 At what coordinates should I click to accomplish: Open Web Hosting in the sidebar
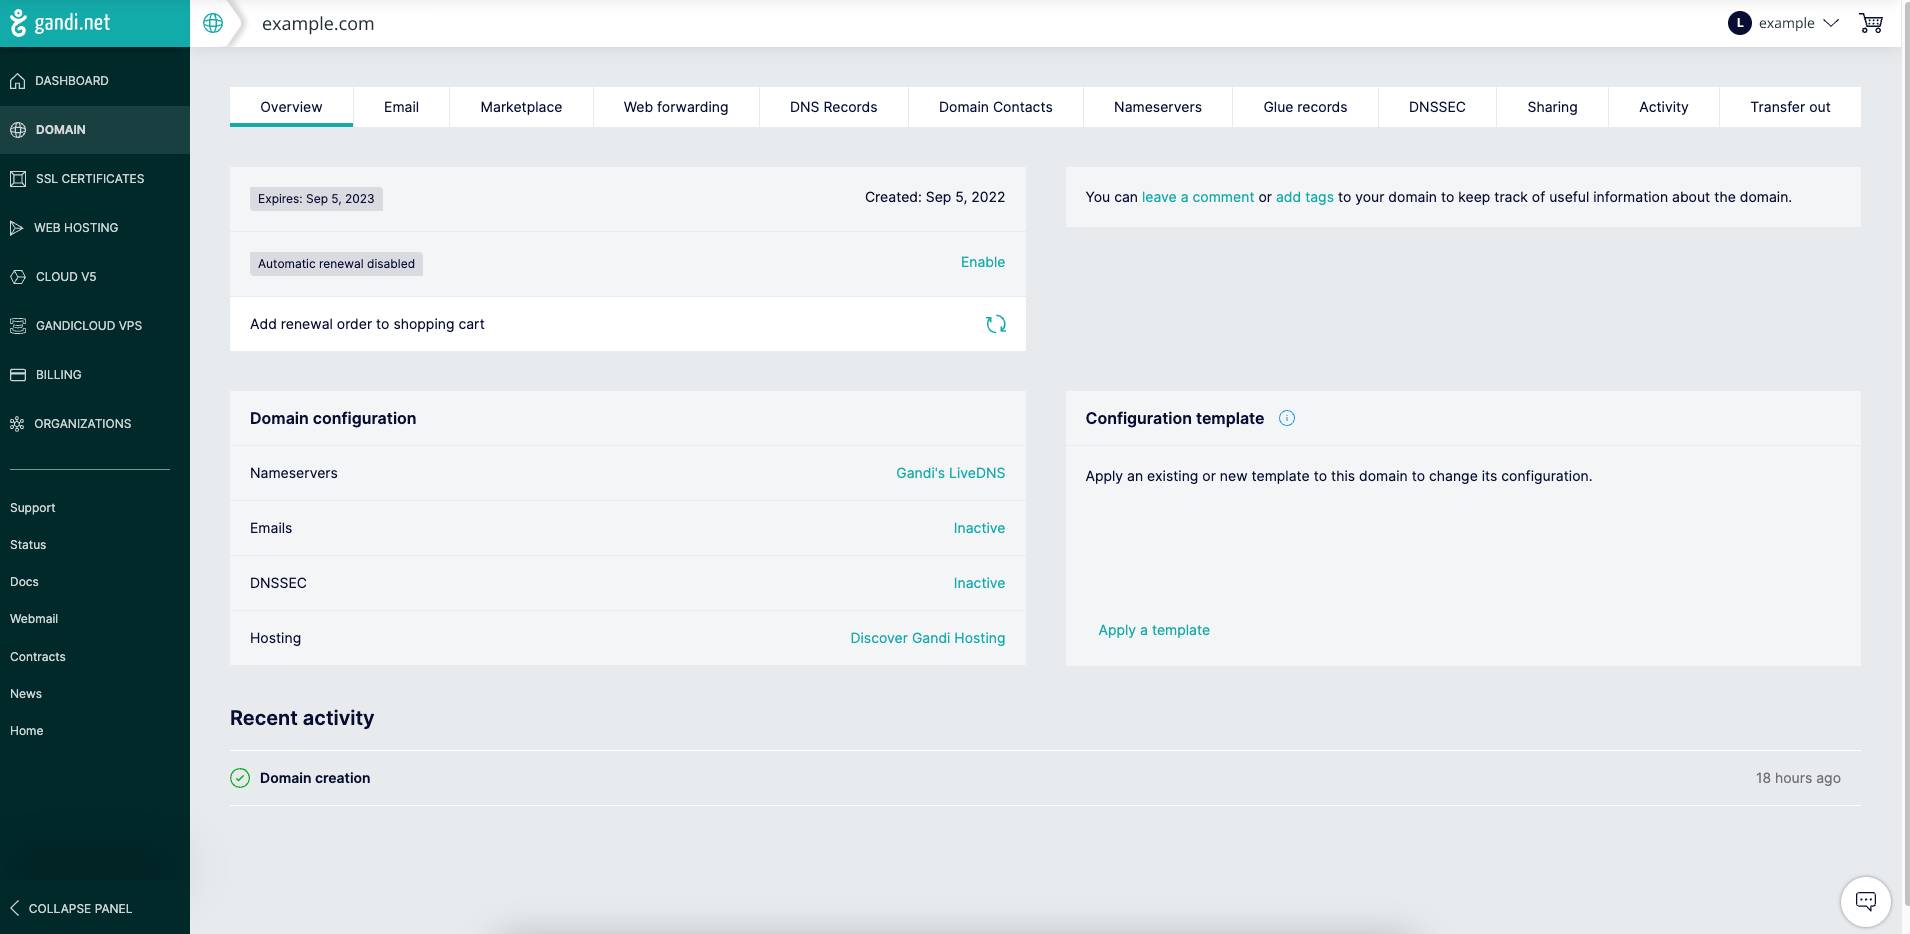tap(95, 228)
